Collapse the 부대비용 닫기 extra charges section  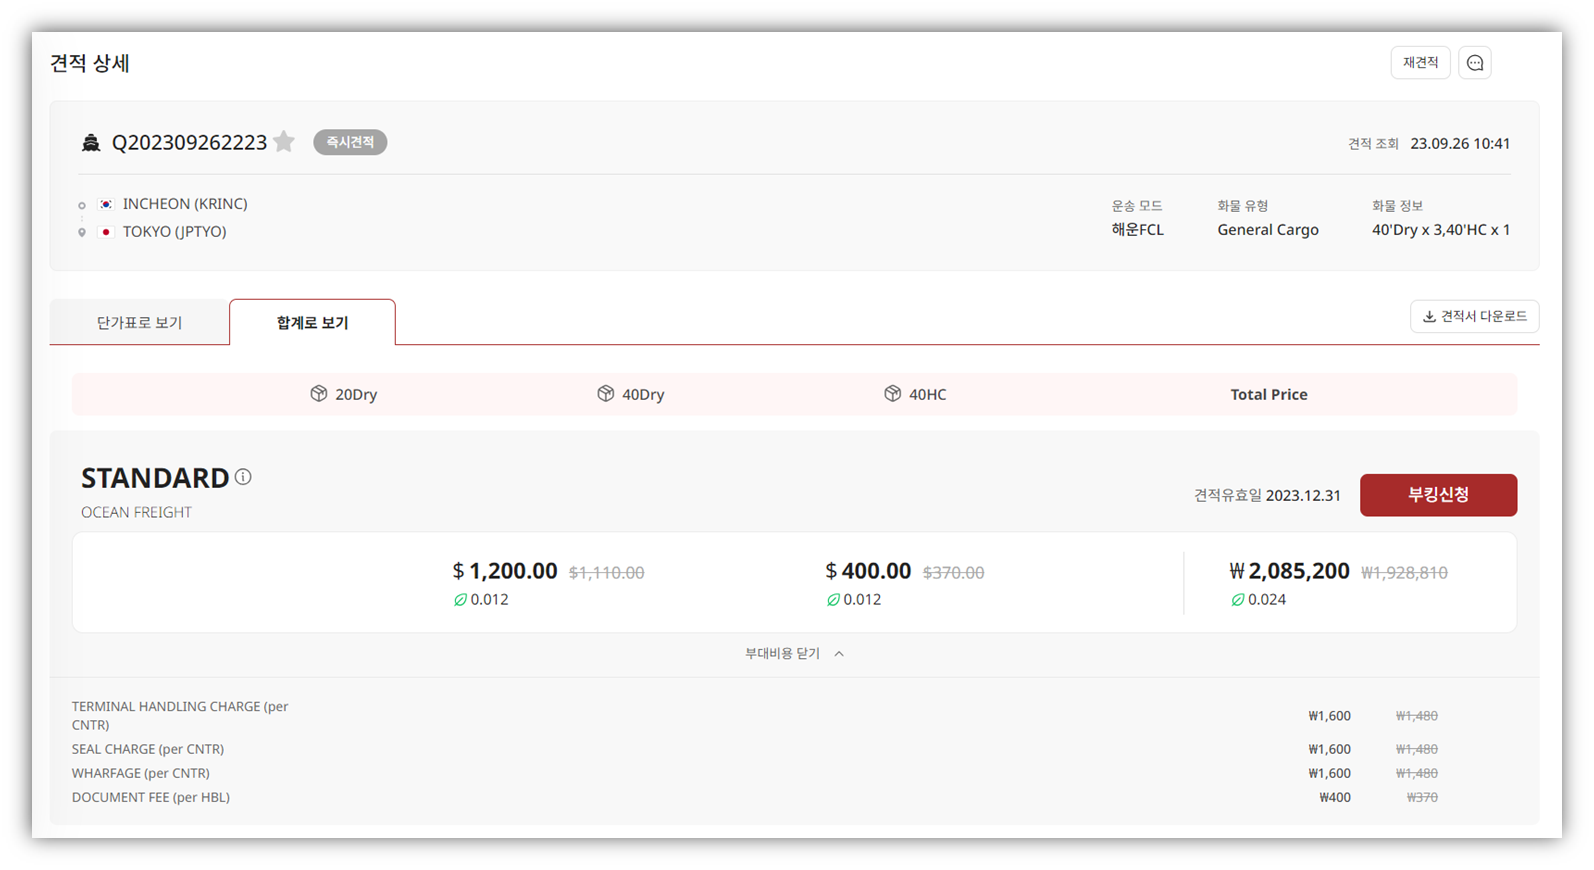(x=795, y=654)
